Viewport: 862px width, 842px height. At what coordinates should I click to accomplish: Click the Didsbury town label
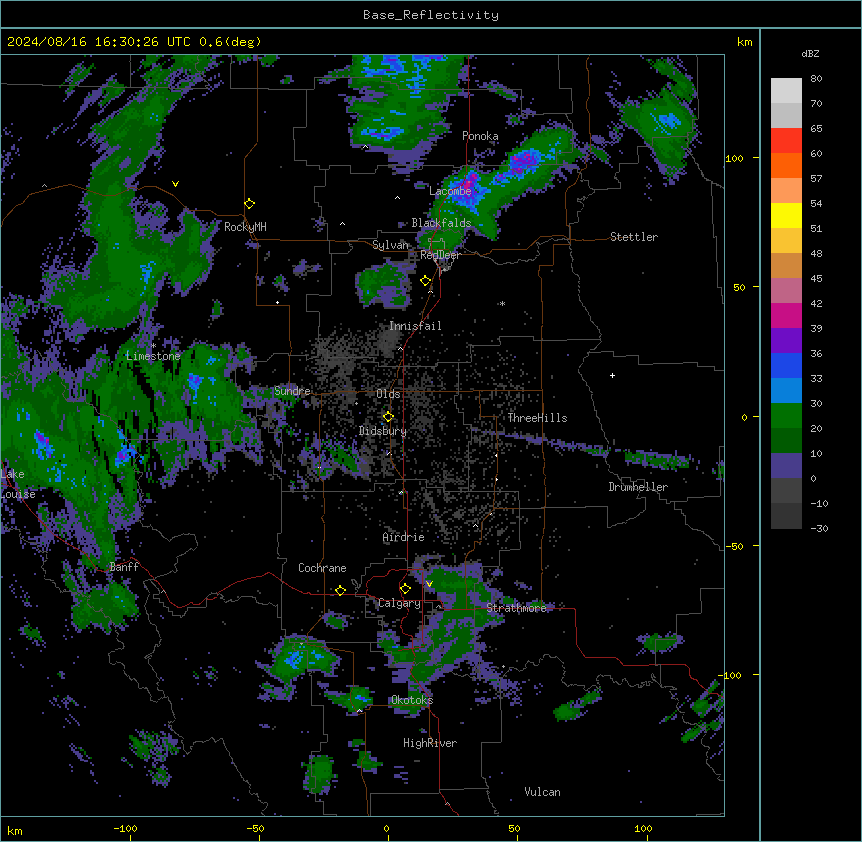click(x=383, y=431)
